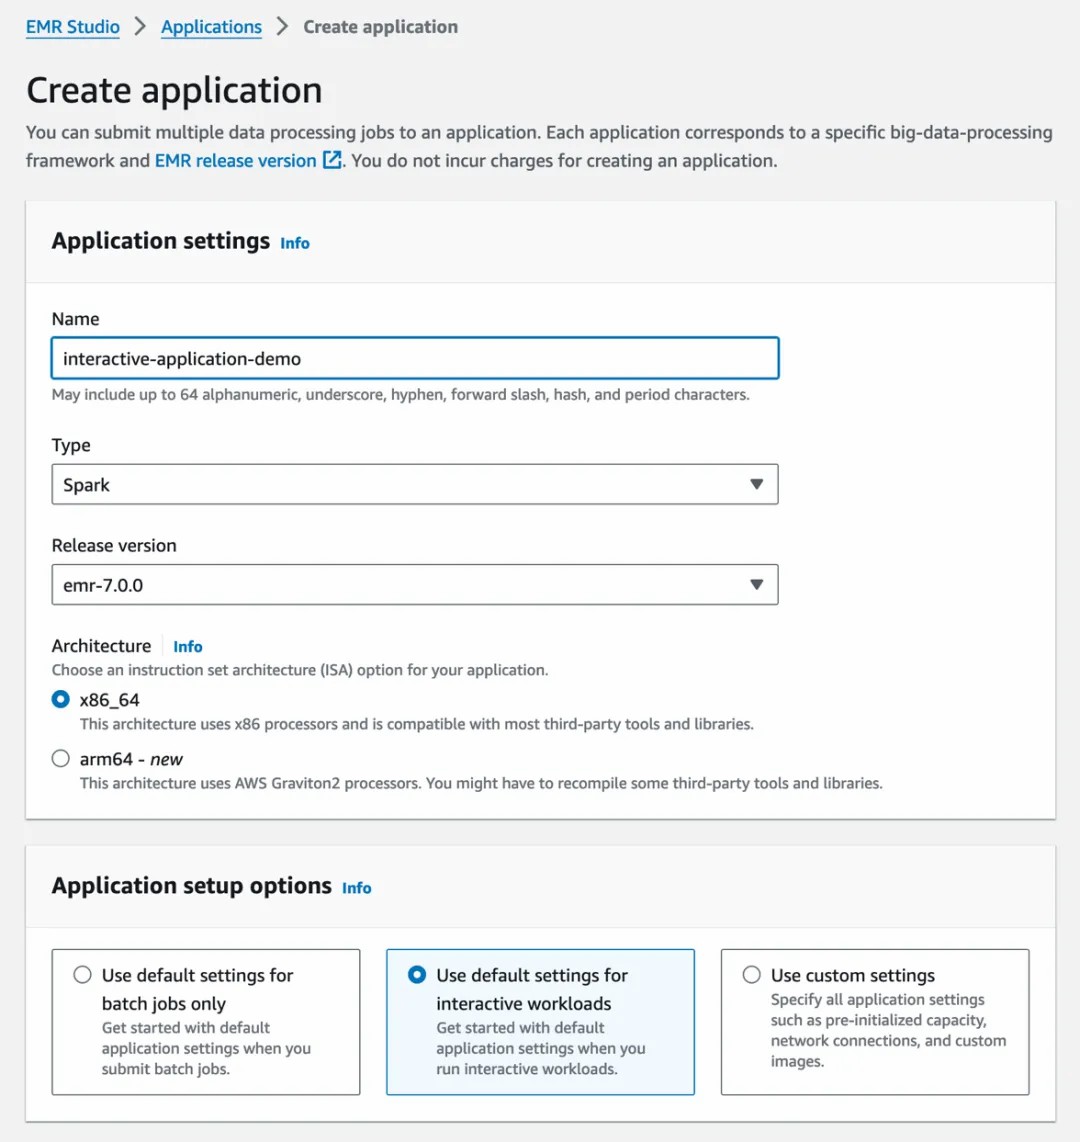The width and height of the screenshot is (1080, 1142).
Task: Navigate to Applications breadcrumb link
Action: click(x=211, y=27)
